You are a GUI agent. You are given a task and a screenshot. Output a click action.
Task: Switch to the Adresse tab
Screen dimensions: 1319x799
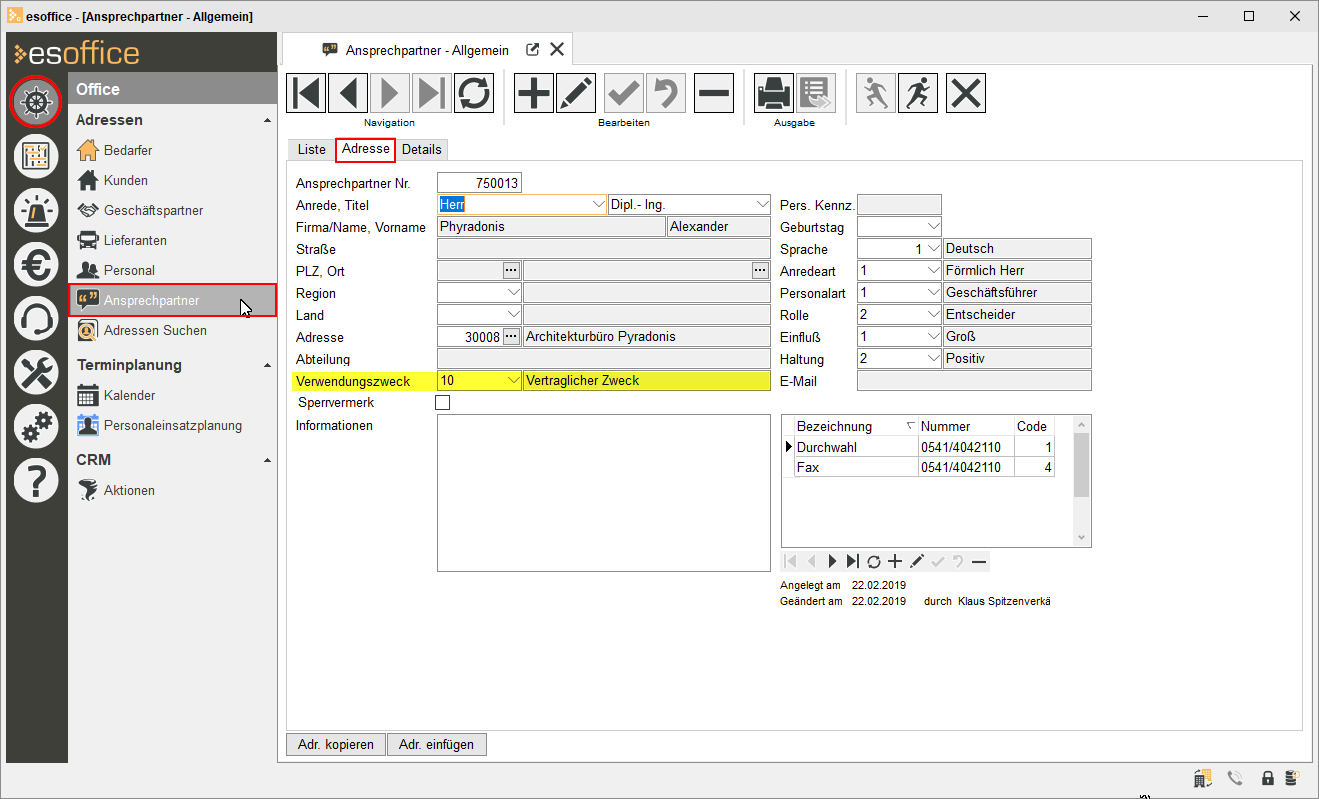tap(366, 149)
